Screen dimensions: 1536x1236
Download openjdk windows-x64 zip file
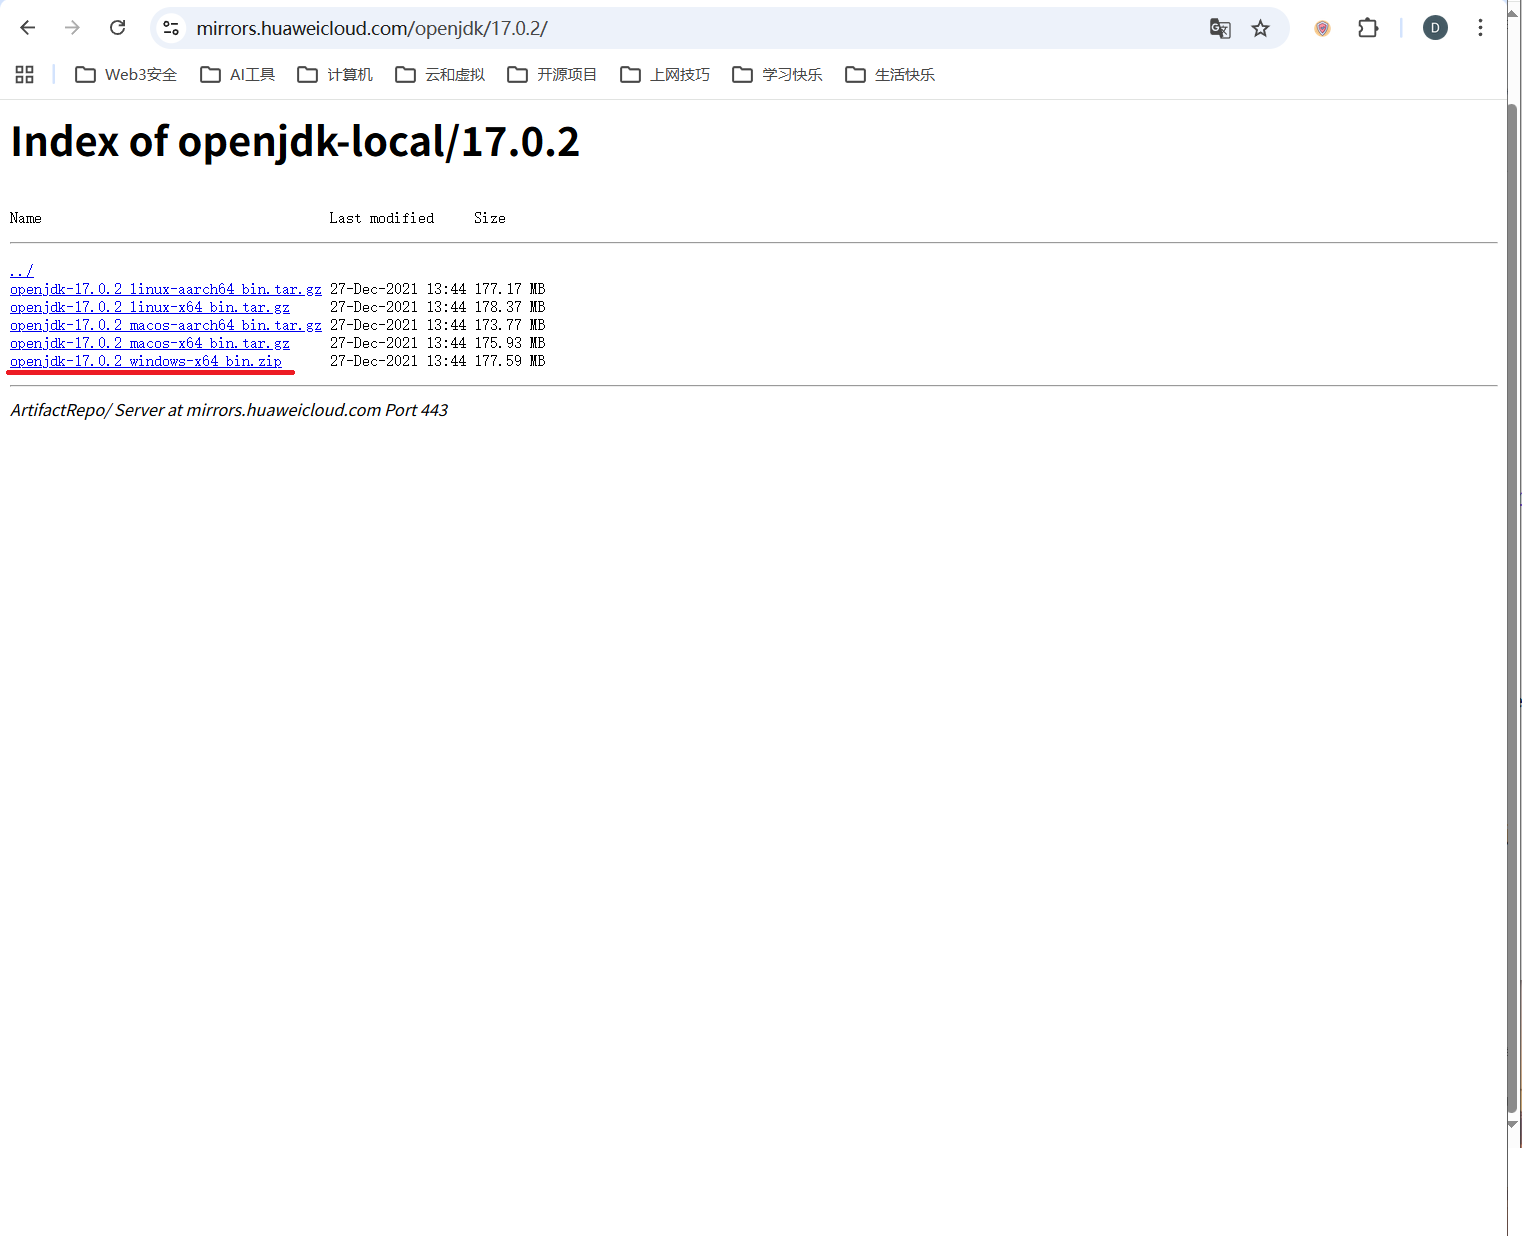click(x=146, y=361)
